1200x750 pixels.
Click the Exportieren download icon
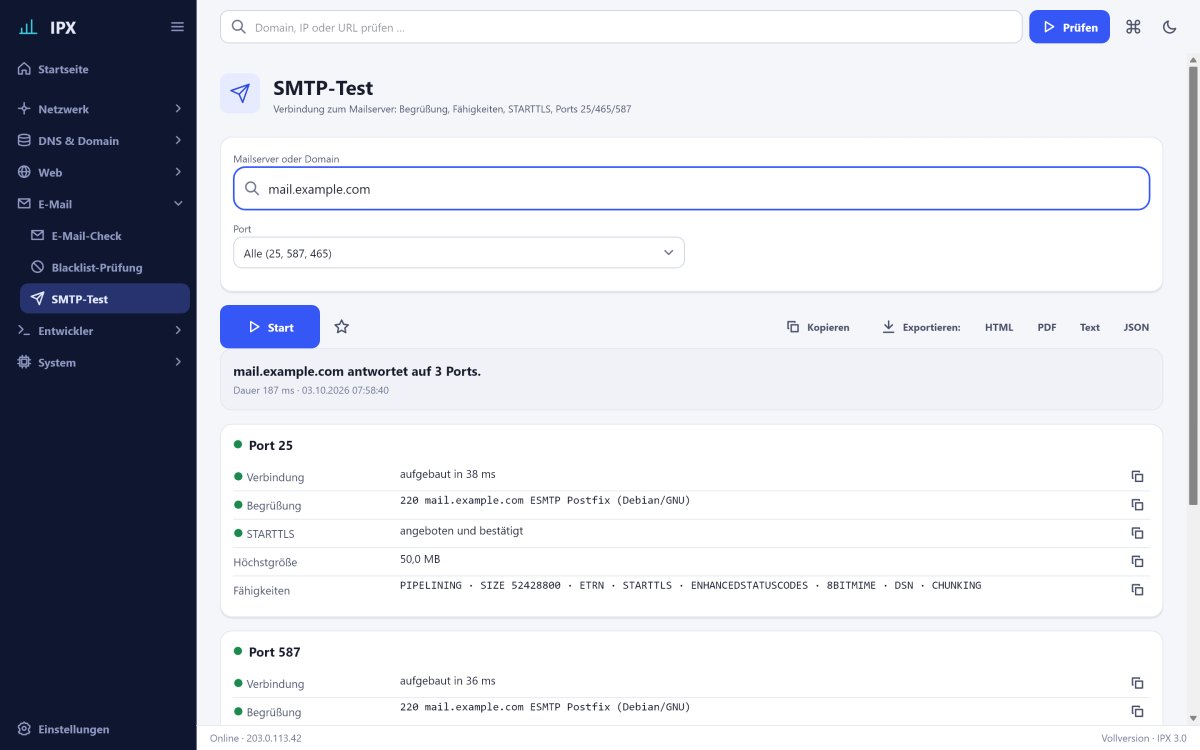click(888, 327)
